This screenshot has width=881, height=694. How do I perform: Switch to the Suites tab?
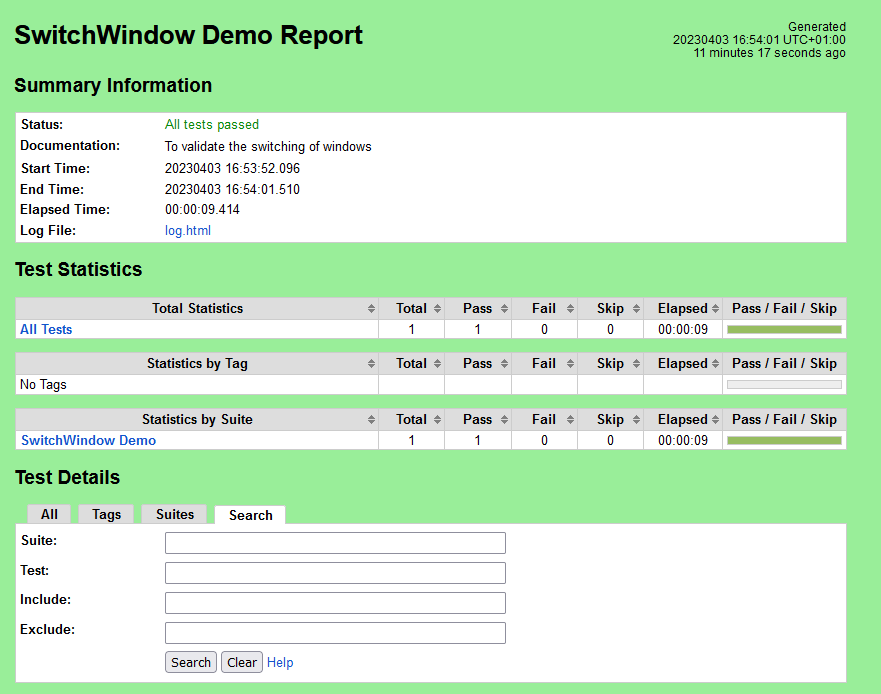175,514
